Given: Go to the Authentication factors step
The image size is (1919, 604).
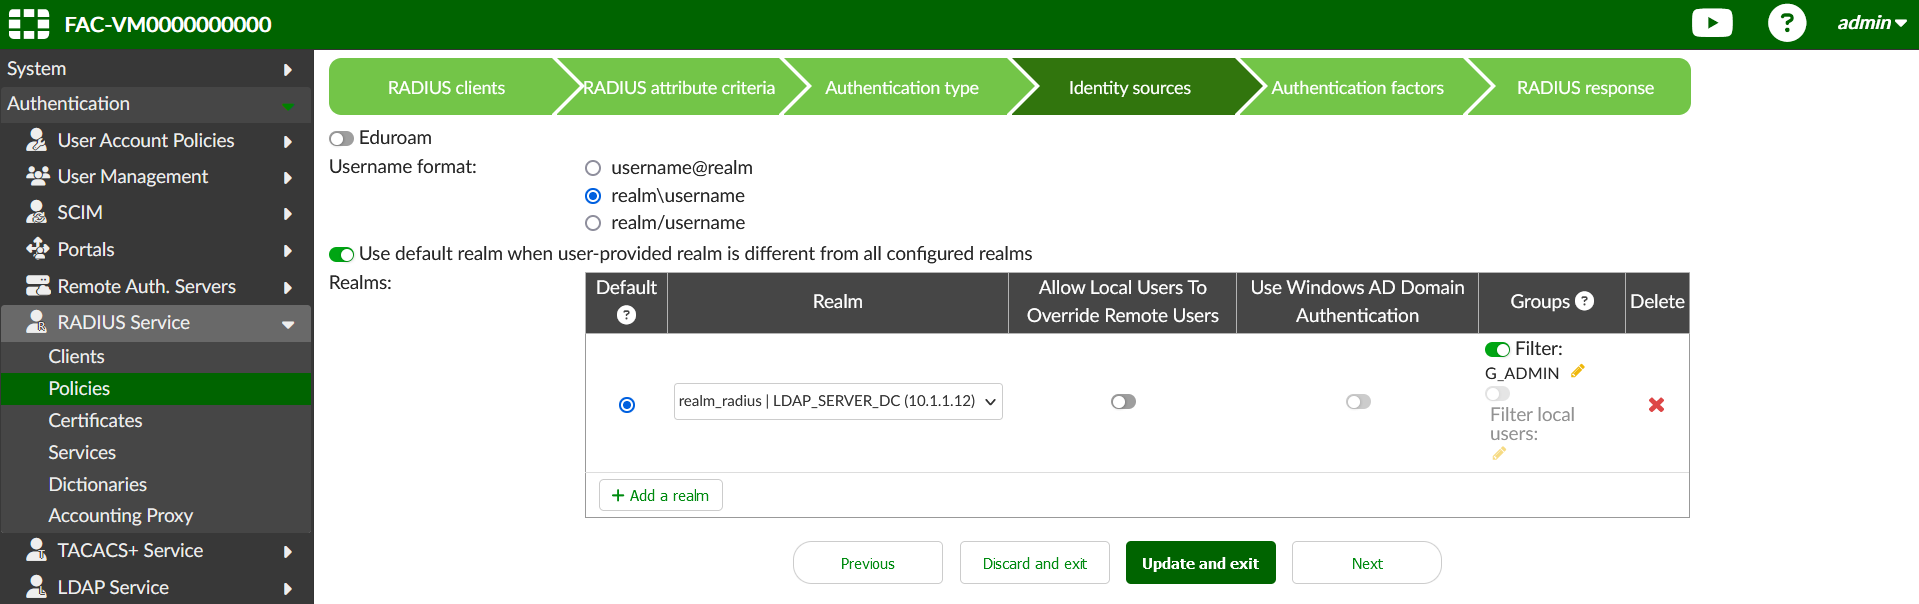Looking at the screenshot, I should pyautogui.click(x=1356, y=88).
